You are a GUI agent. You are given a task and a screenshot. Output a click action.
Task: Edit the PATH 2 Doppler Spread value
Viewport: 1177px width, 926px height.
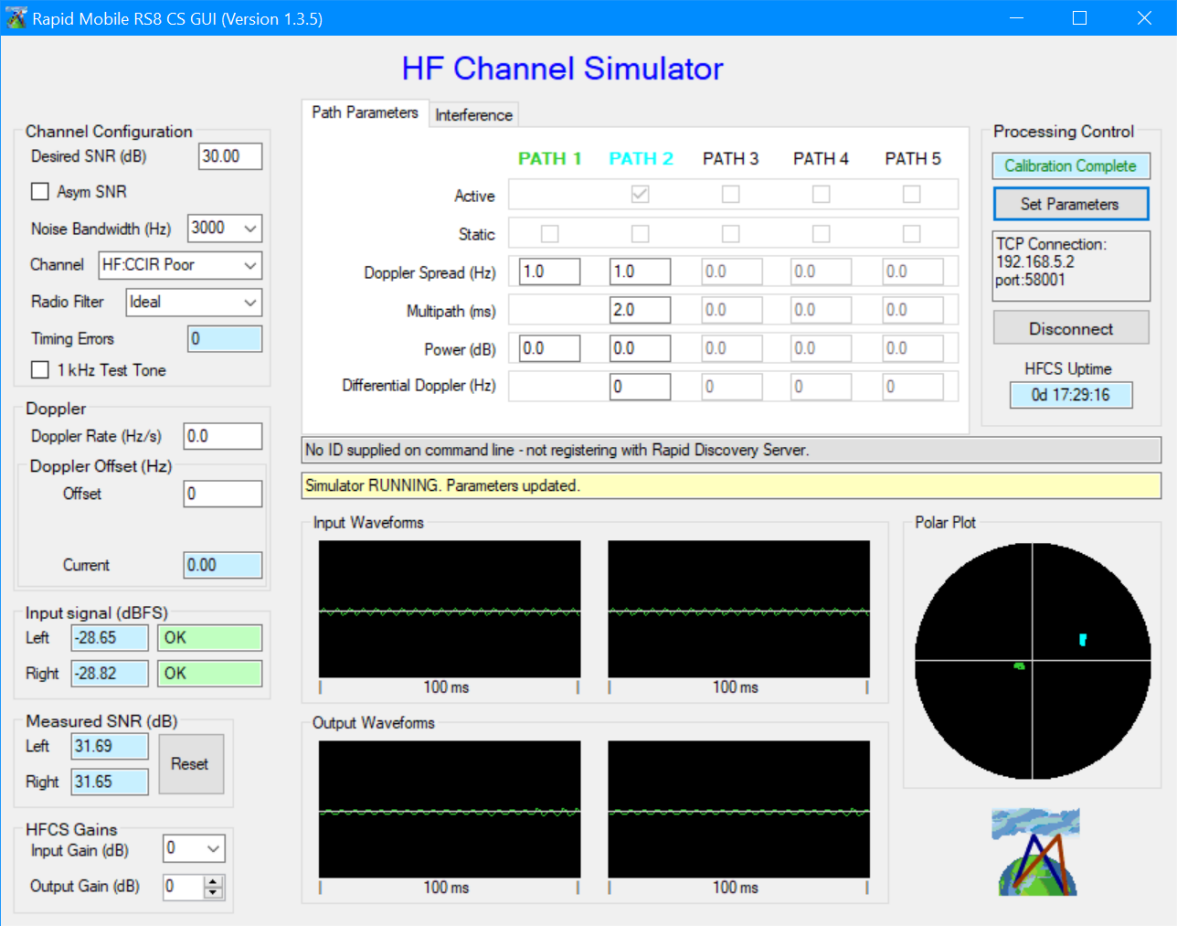coord(640,272)
